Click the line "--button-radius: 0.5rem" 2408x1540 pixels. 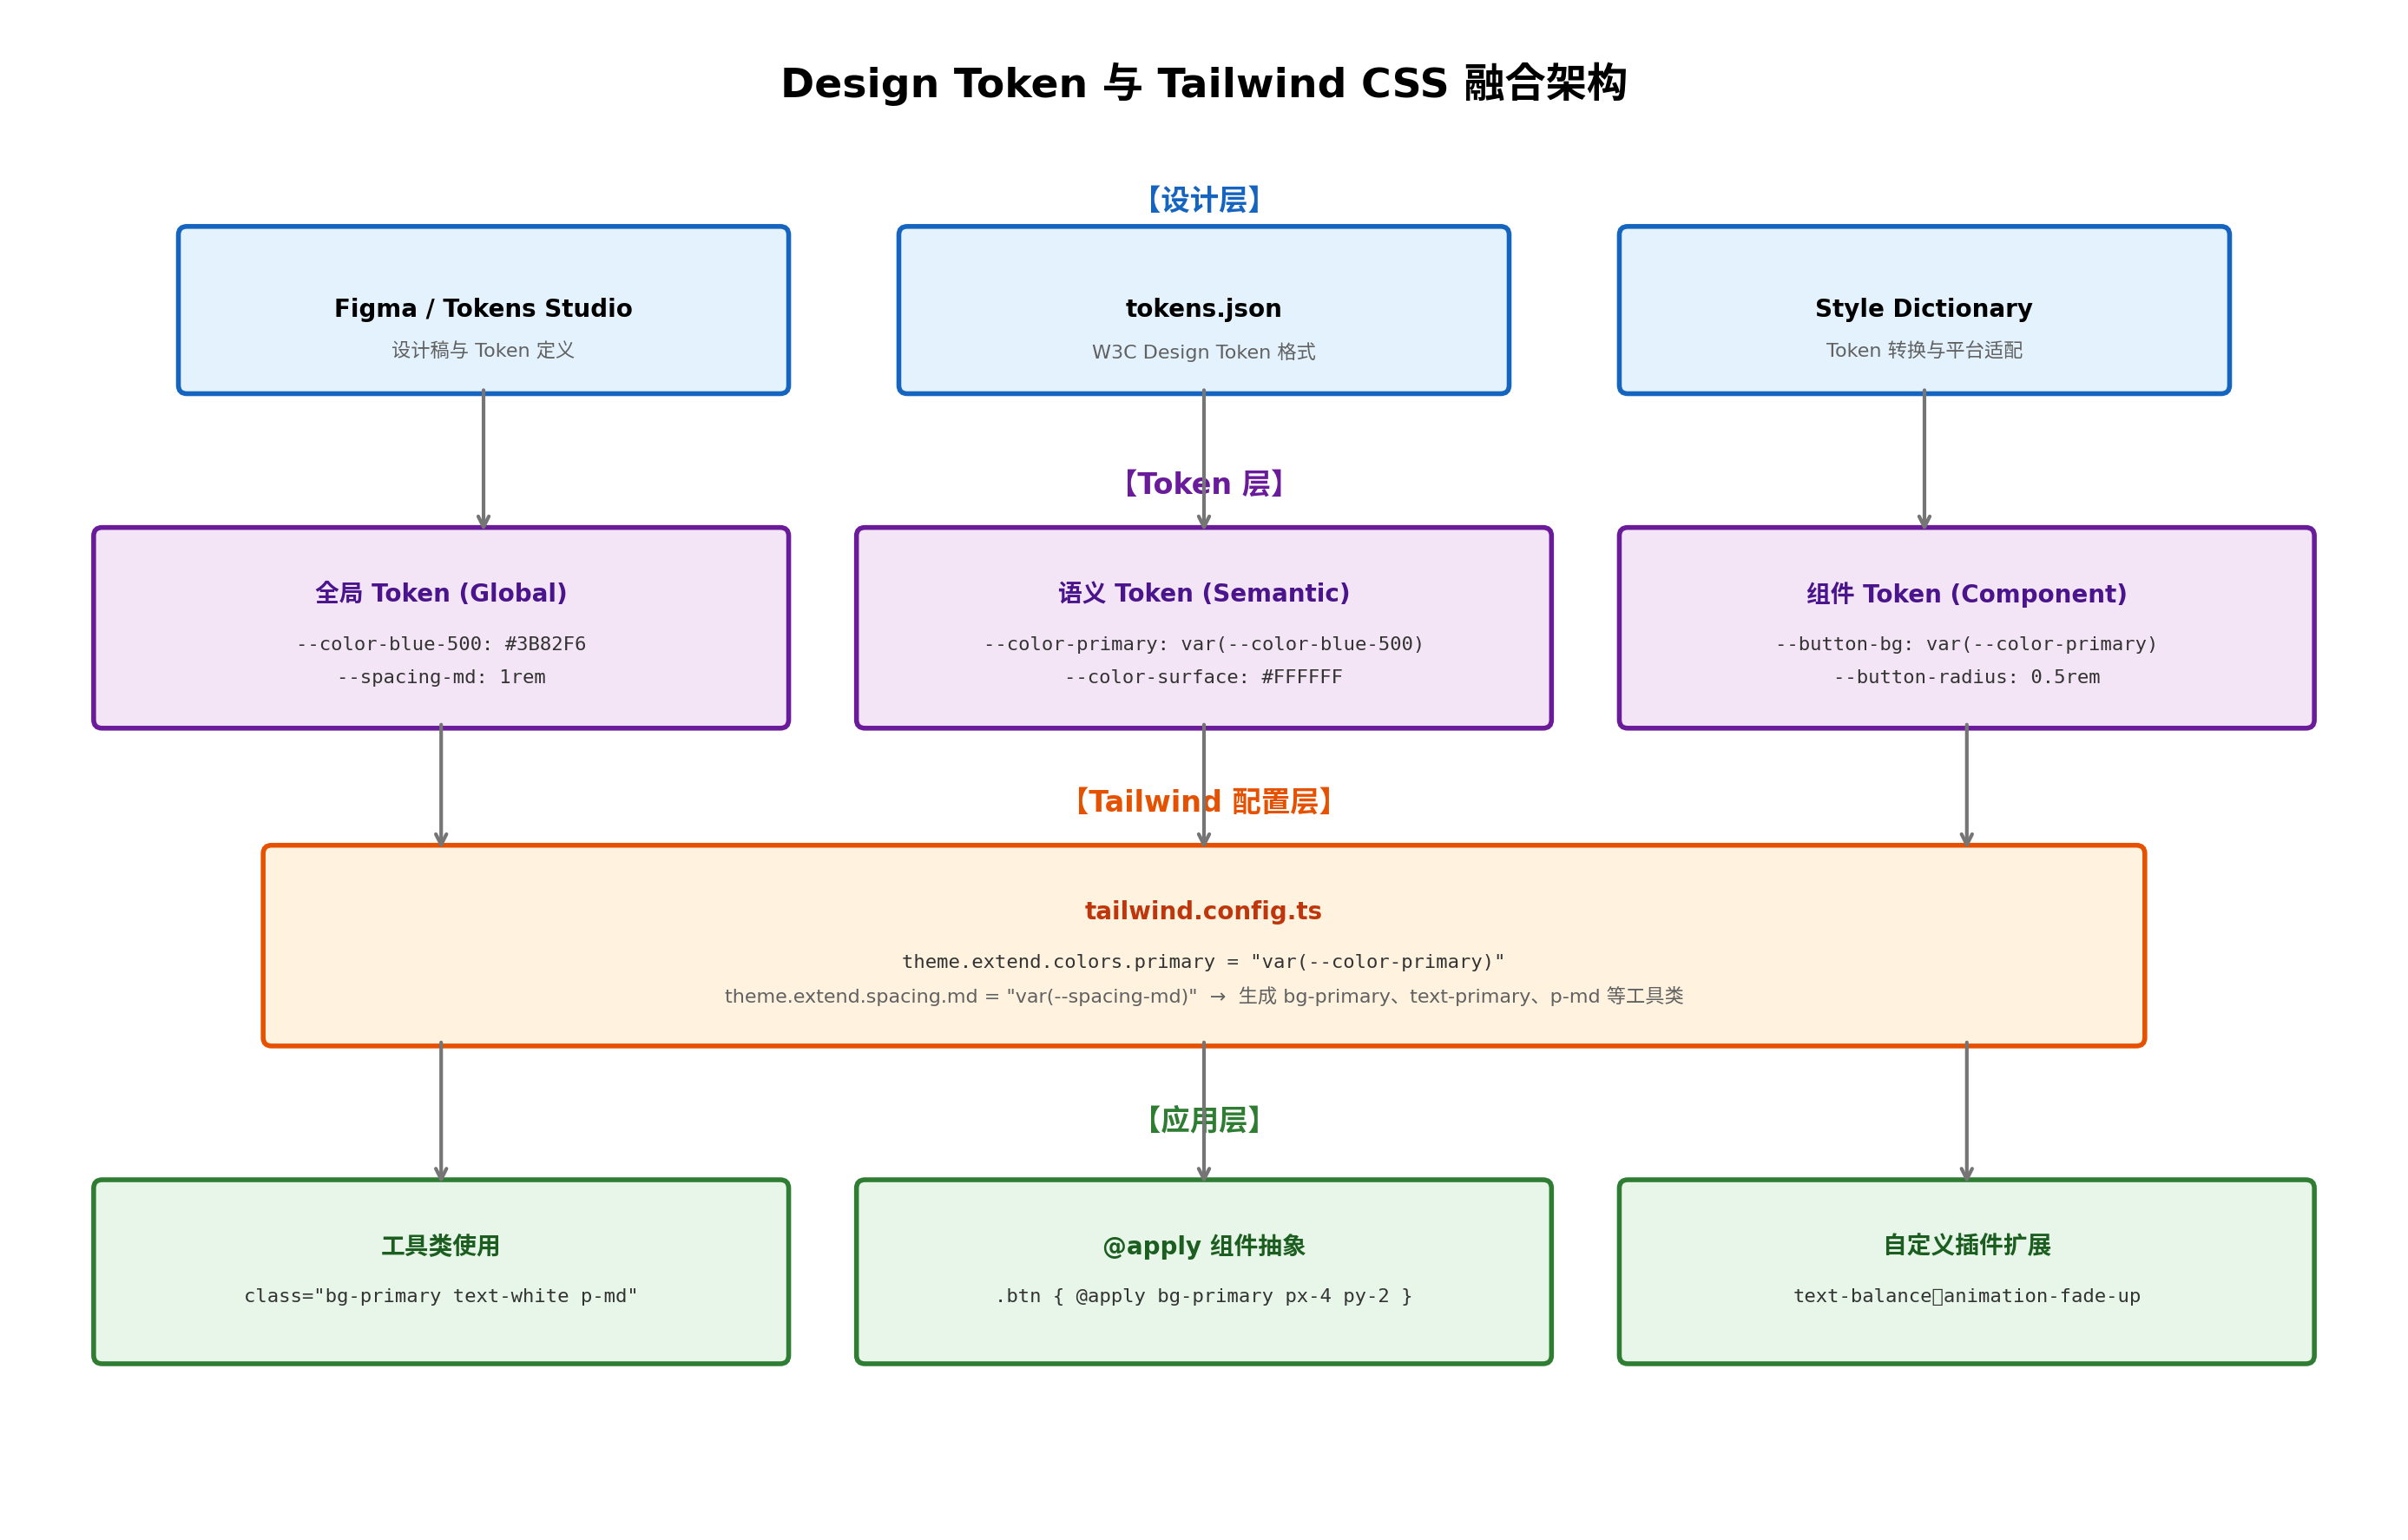tap(1967, 677)
